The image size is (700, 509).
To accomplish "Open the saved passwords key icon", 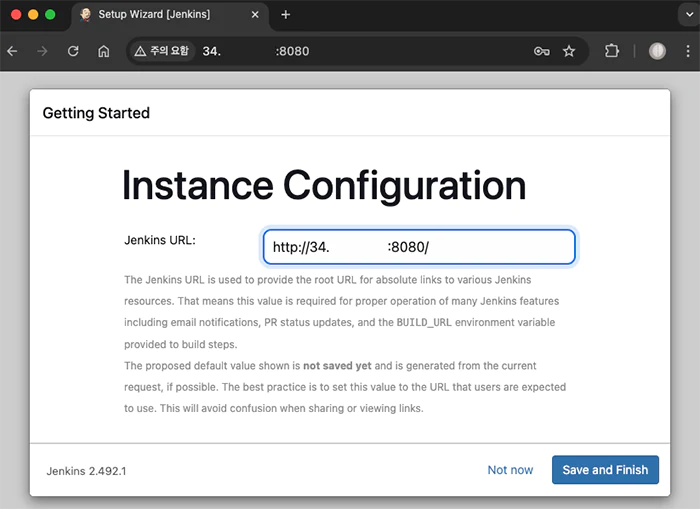I will (542, 51).
